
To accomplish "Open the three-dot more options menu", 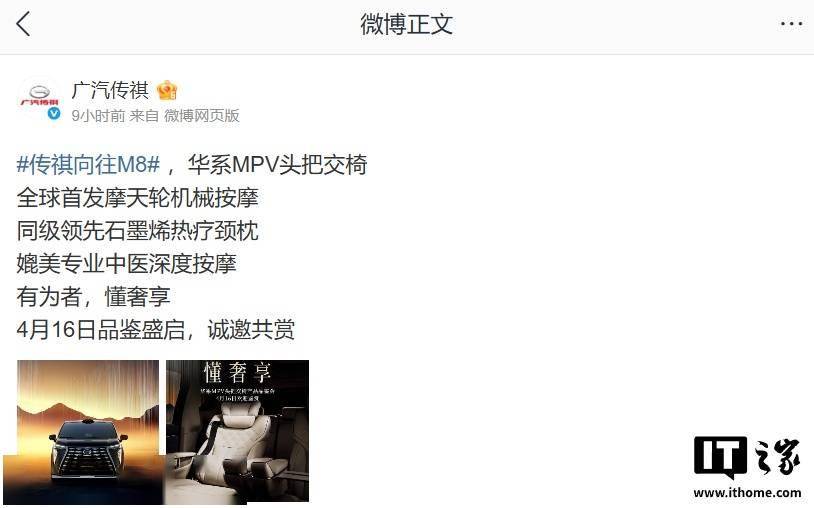I will (791, 24).
